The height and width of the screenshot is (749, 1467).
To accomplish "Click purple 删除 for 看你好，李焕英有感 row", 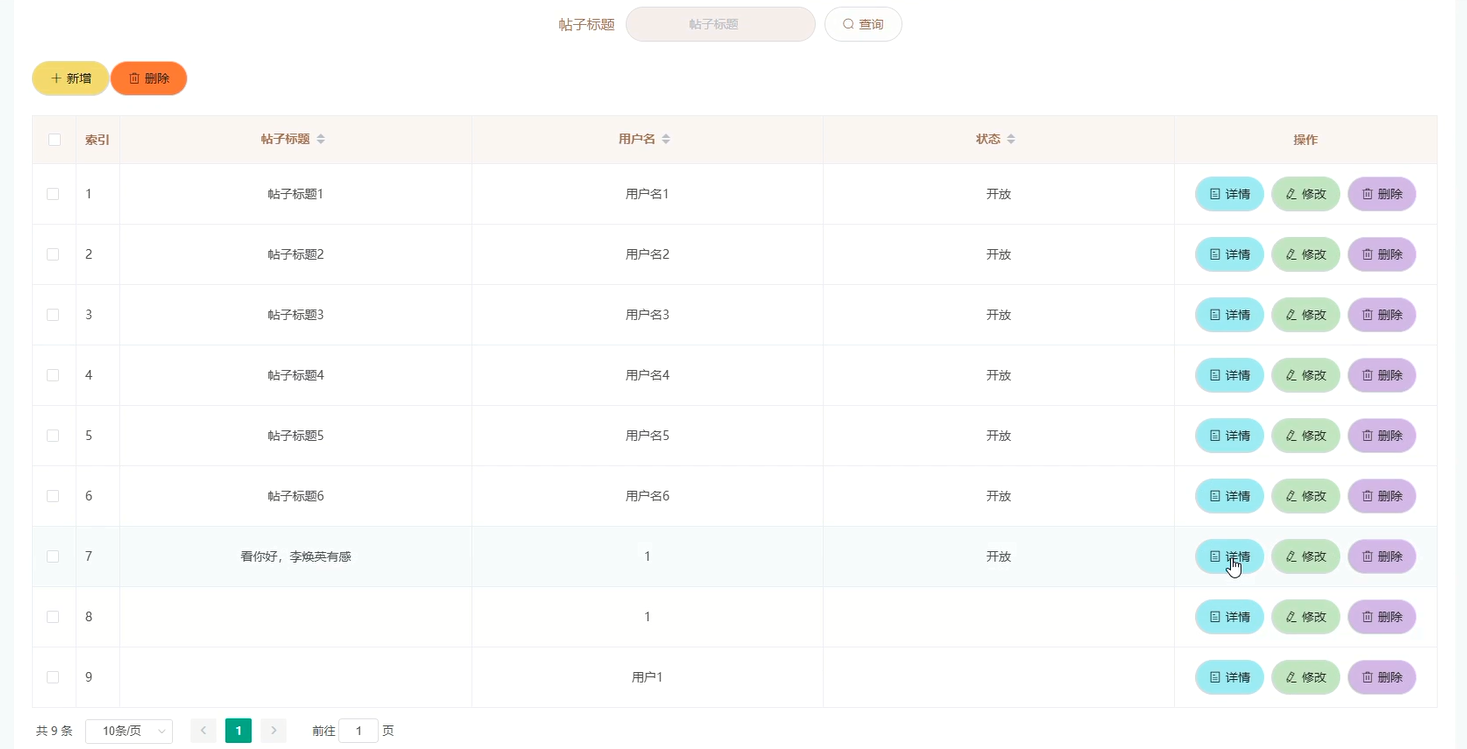I will pyautogui.click(x=1382, y=556).
